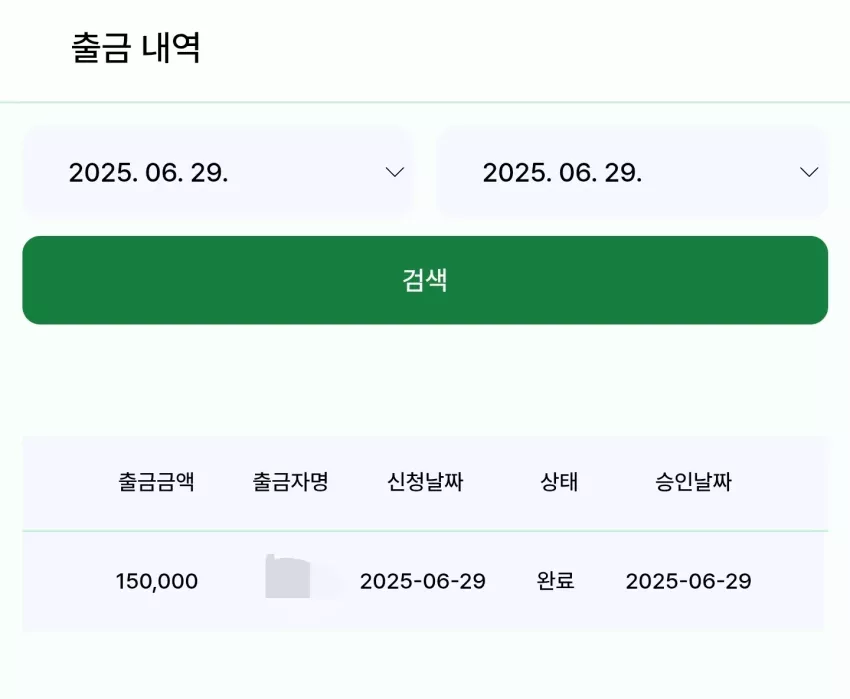Click the 완료 status text
Screen dimensions: 850x699
tap(556, 581)
